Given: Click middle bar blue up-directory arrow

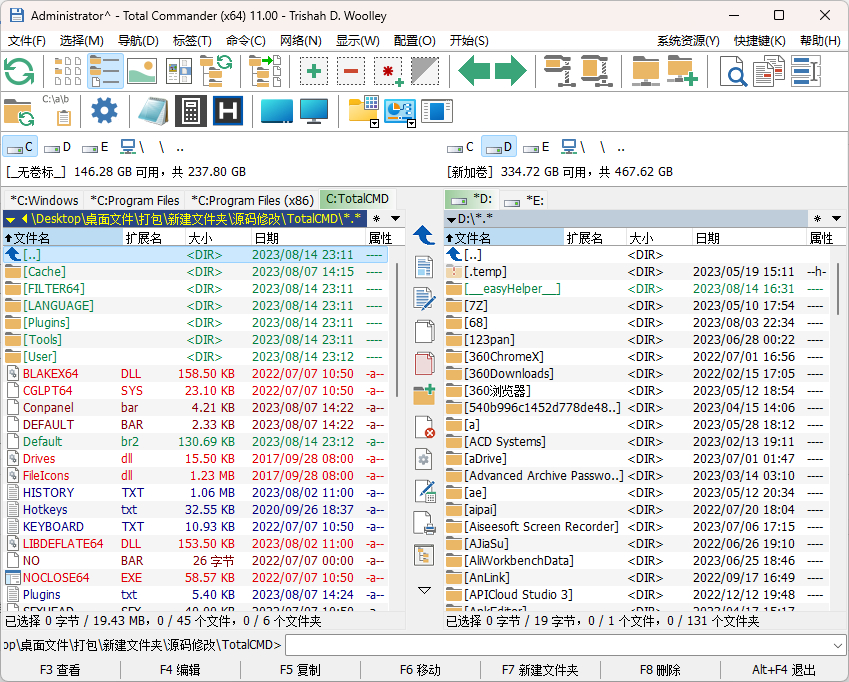Looking at the screenshot, I should [x=424, y=235].
